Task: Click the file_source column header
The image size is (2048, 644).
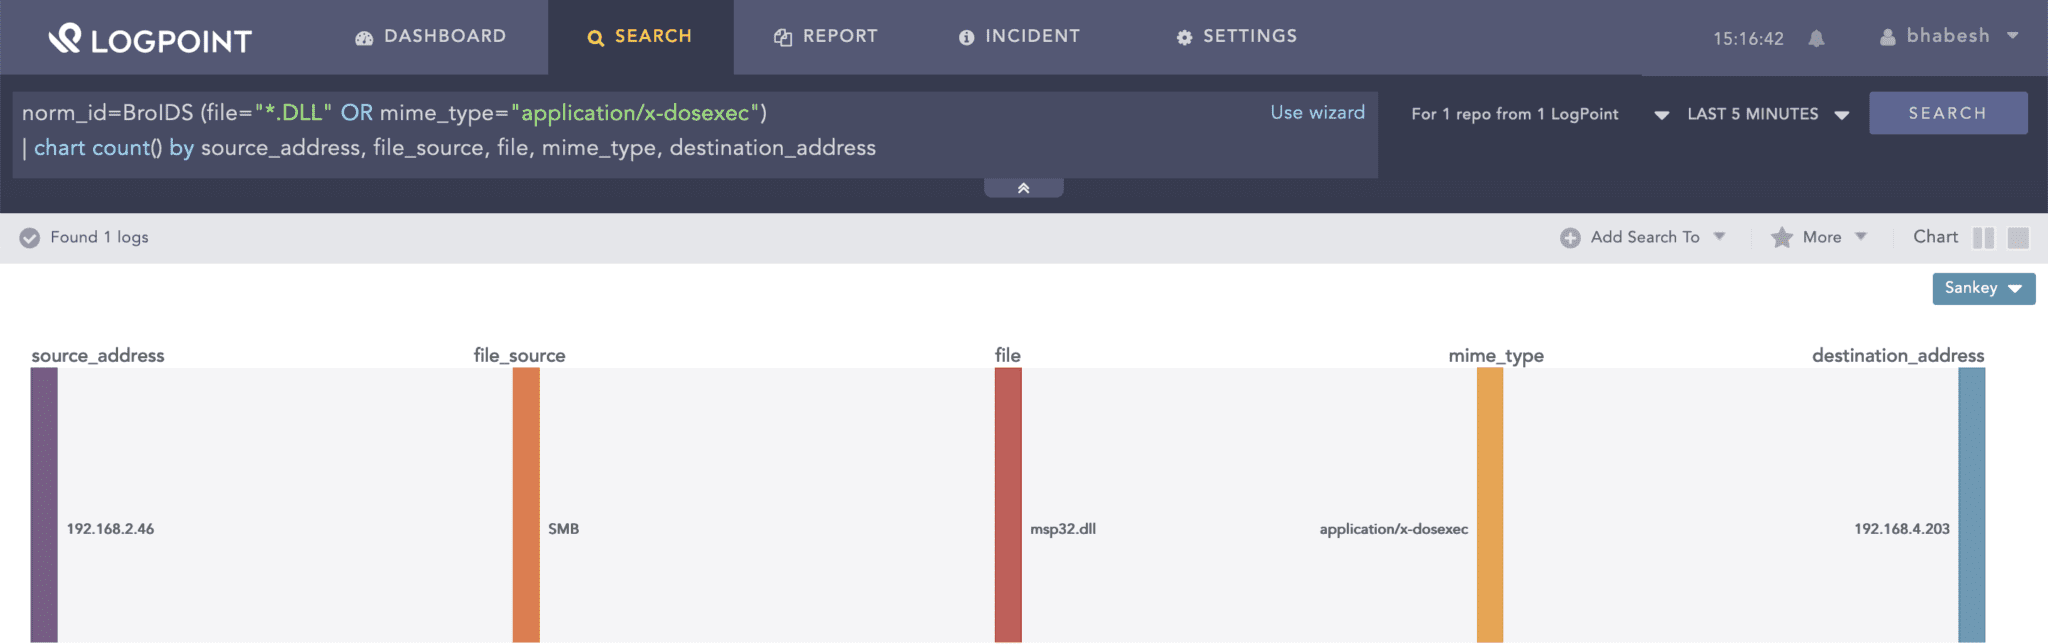Action: pyautogui.click(x=519, y=355)
